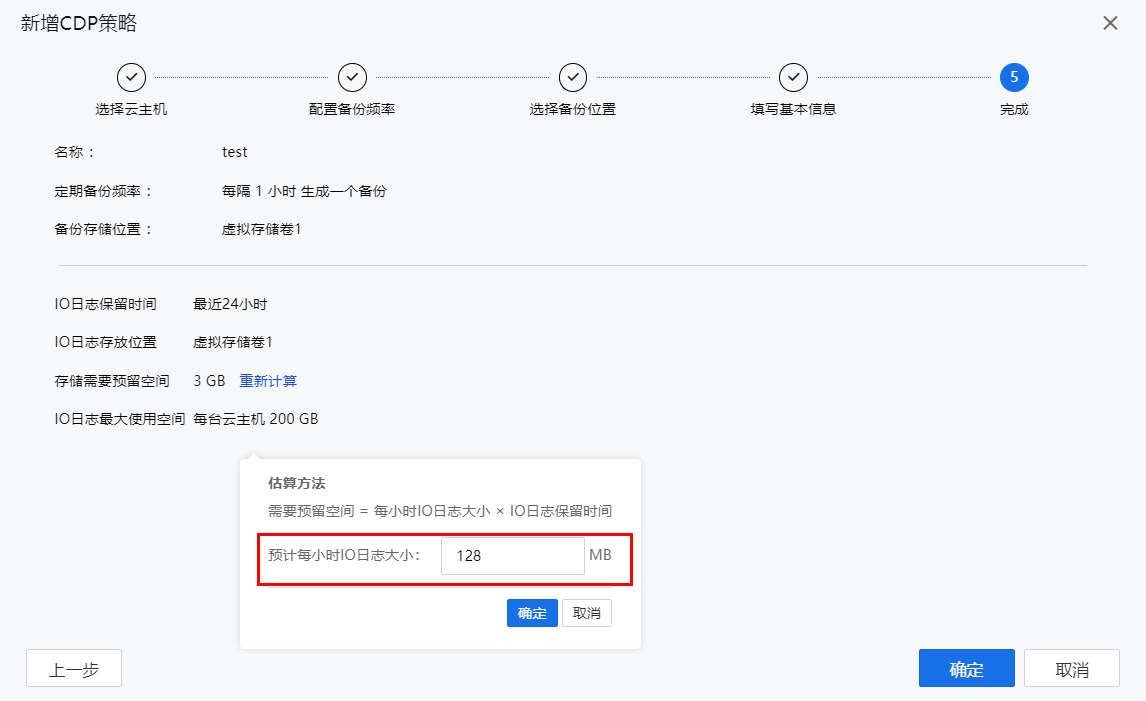The width and height of the screenshot is (1146, 701).
Task: Select the 填写基本信息 step label
Action: point(793,109)
